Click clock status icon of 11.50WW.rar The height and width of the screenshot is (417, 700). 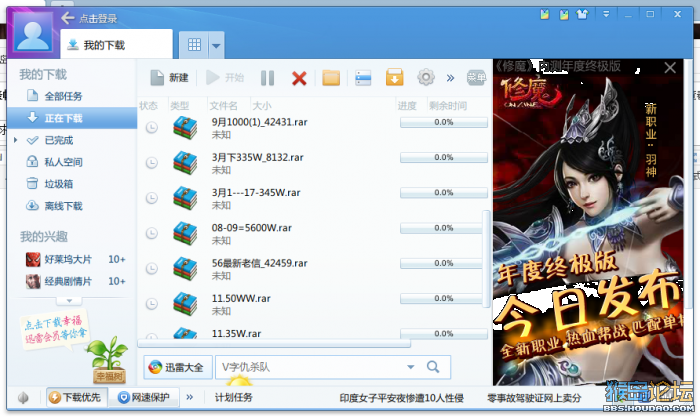(152, 304)
